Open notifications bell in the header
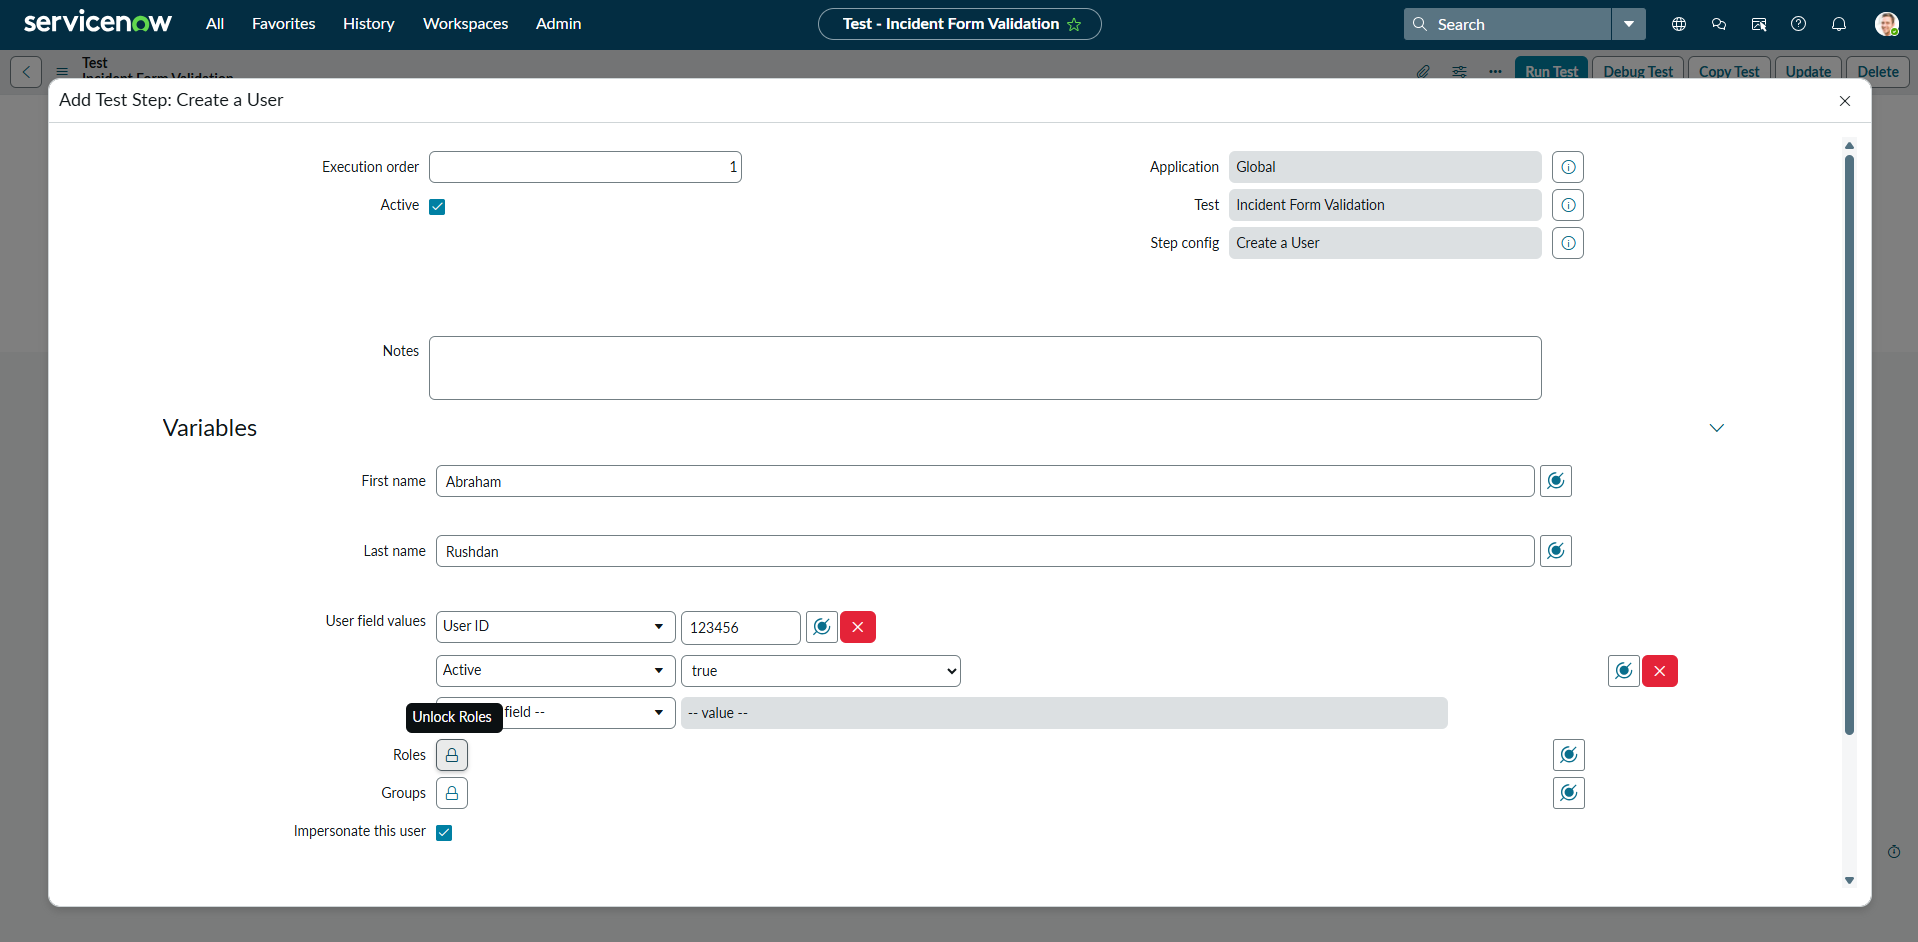 [x=1838, y=24]
